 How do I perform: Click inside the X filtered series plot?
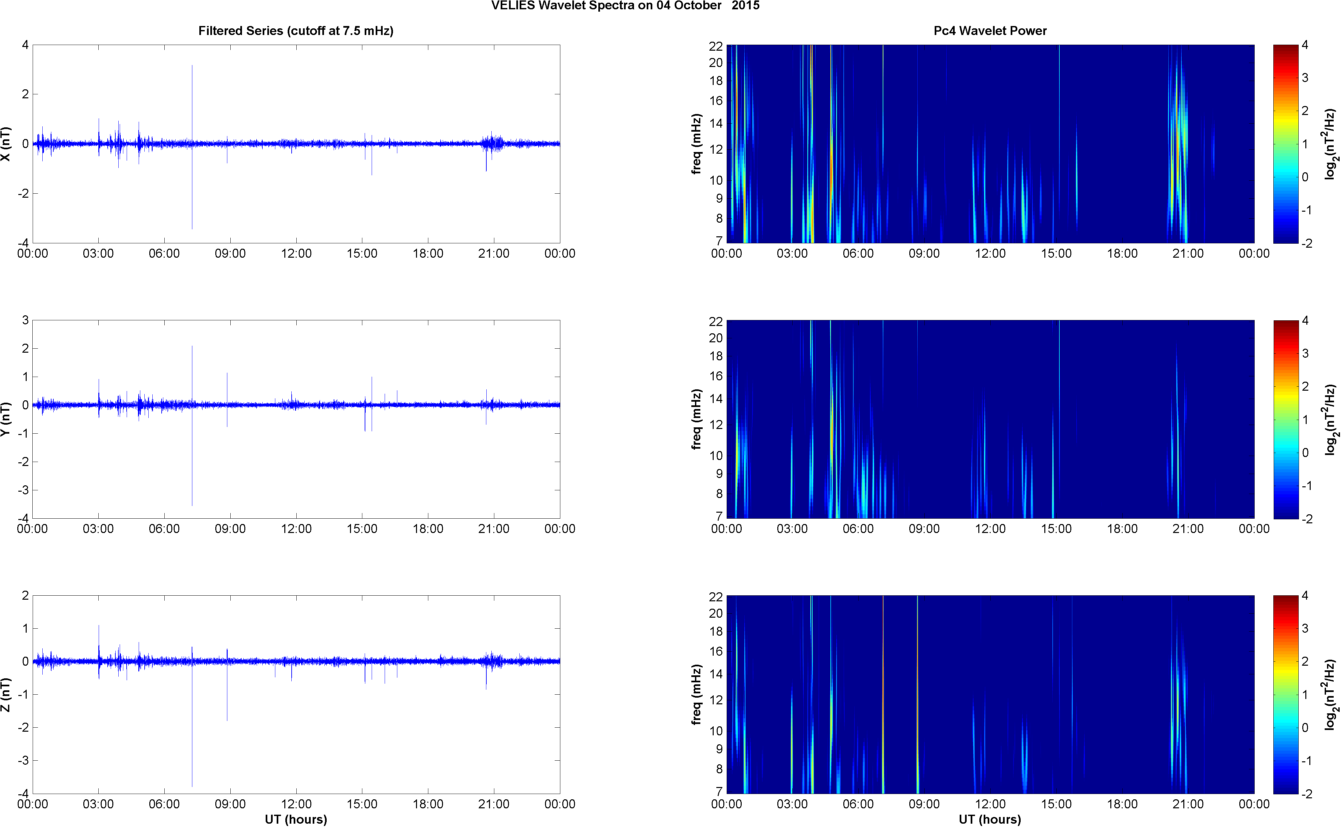pyautogui.click(x=296, y=144)
